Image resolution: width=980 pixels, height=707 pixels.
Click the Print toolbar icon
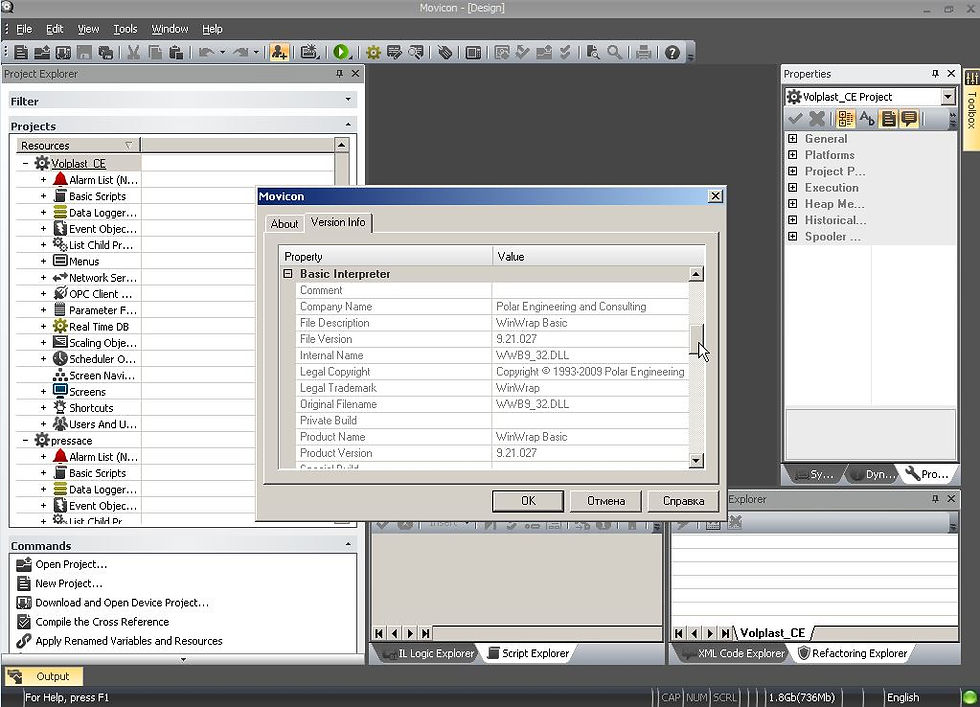click(643, 53)
